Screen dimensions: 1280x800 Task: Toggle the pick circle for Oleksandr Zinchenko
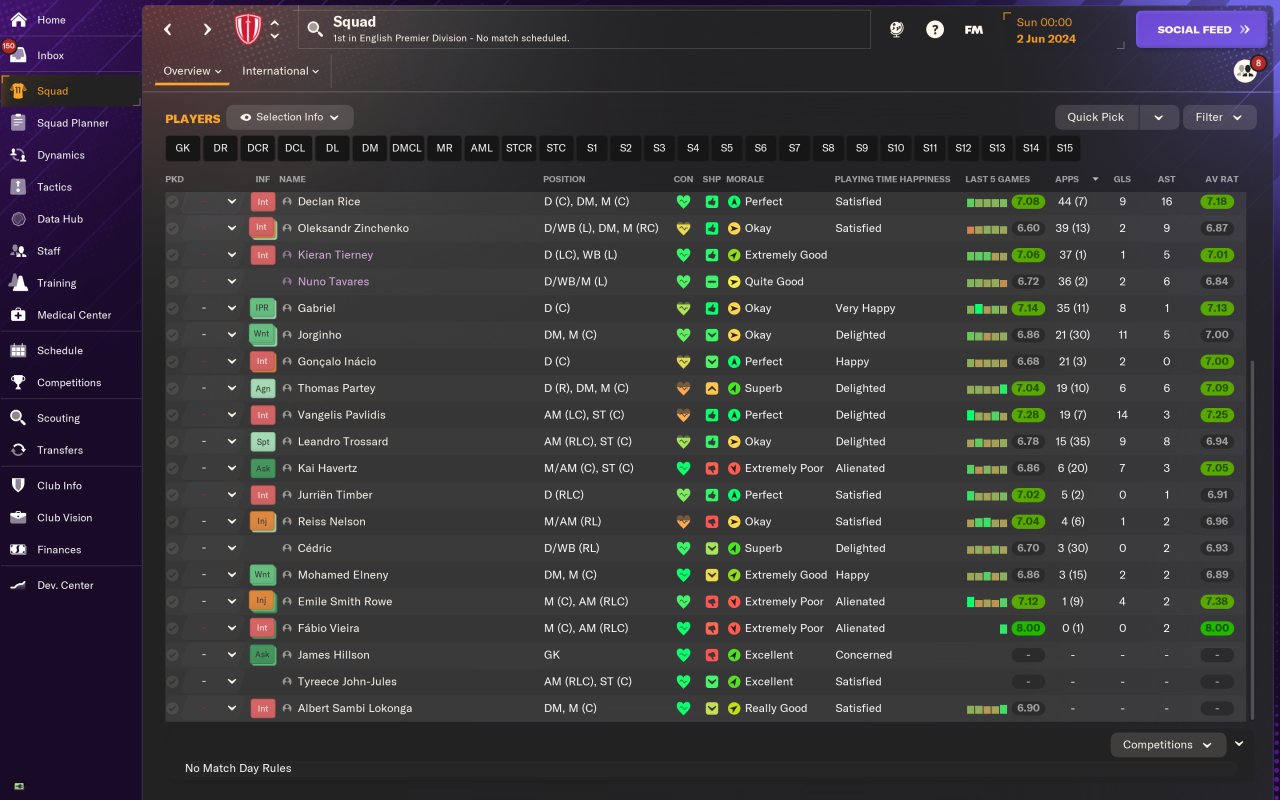pos(173,228)
